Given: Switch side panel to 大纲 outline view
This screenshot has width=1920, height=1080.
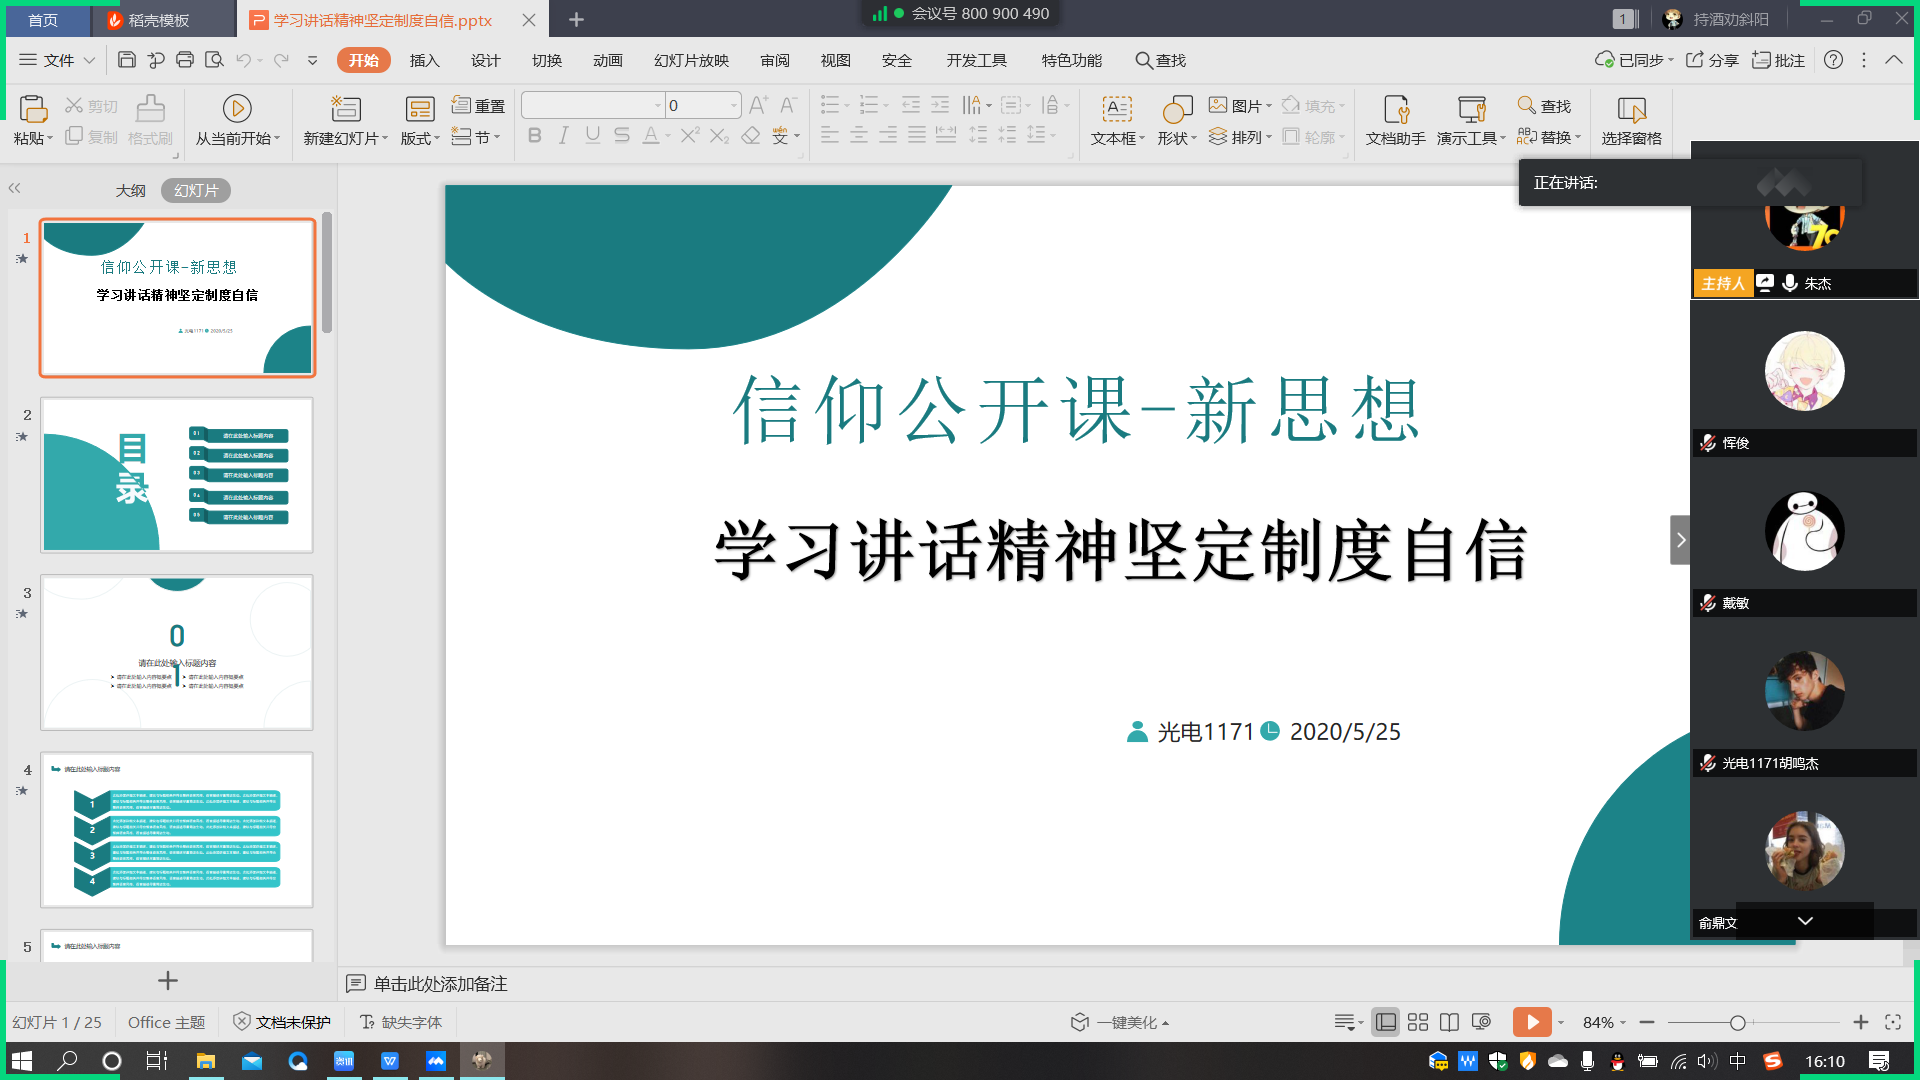Looking at the screenshot, I should click(x=130, y=190).
